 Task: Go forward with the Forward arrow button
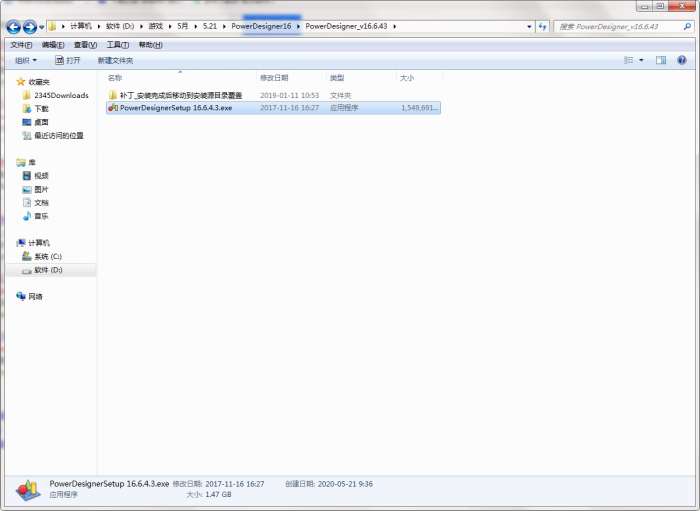click(30, 27)
